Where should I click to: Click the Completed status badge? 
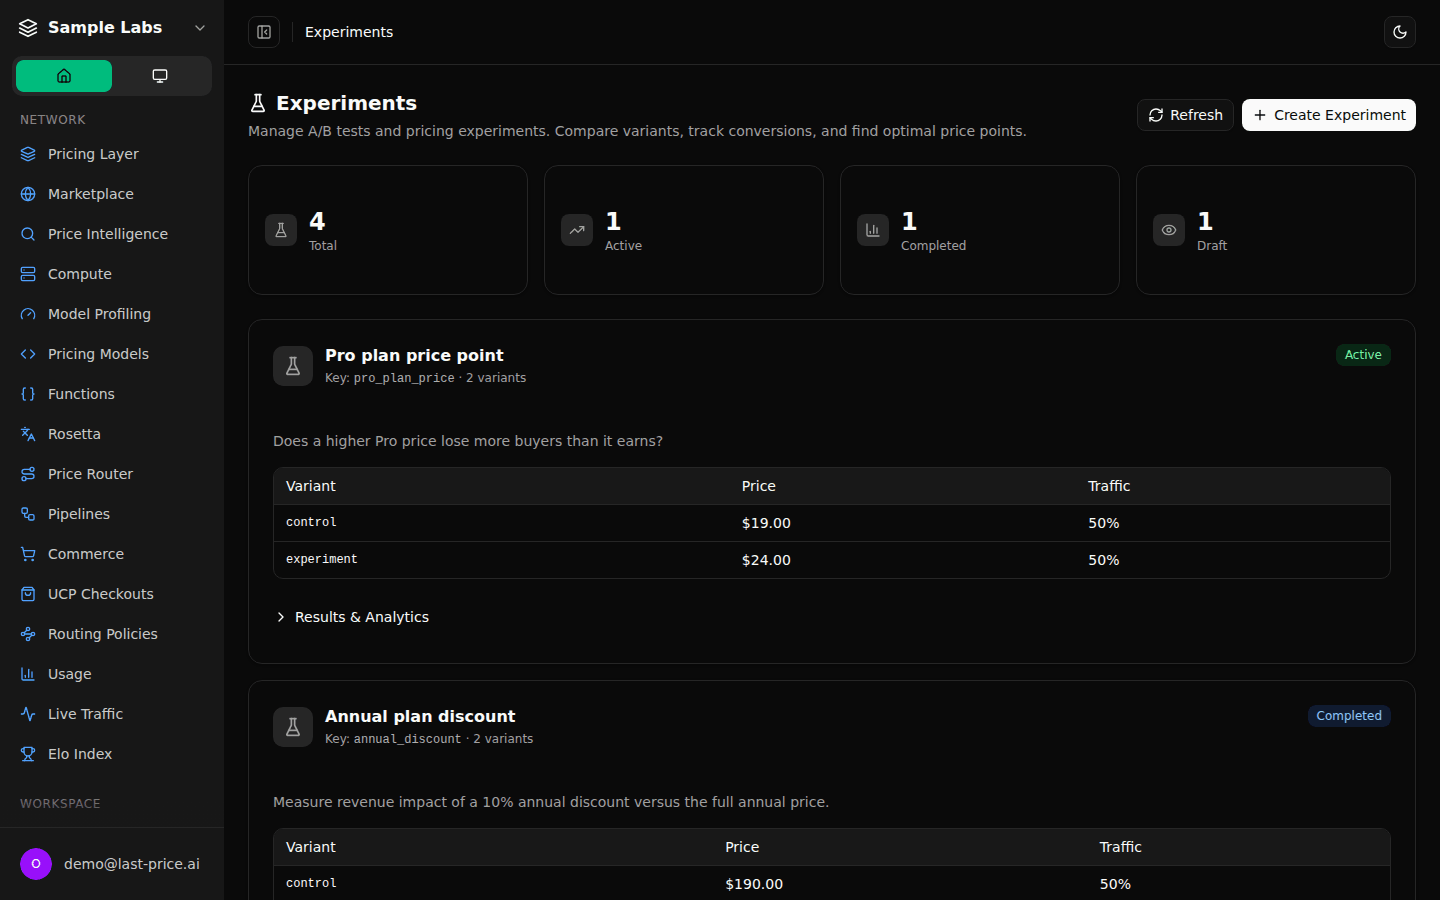click(x=1349, y=716)
